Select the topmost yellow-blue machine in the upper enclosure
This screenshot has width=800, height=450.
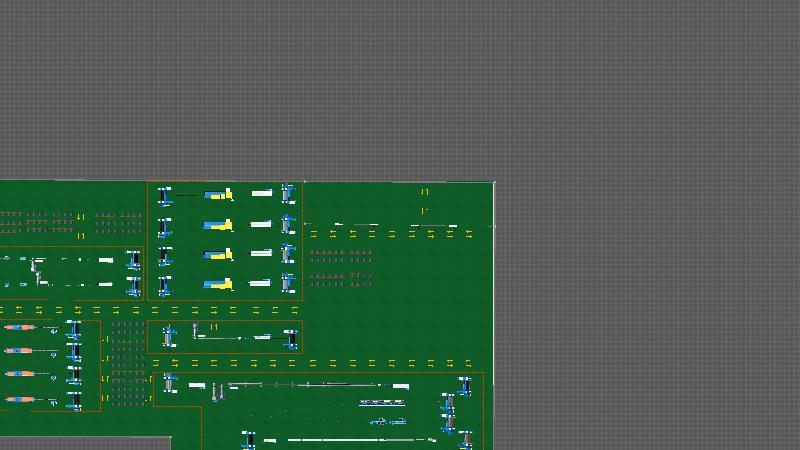tap(219, 194)
